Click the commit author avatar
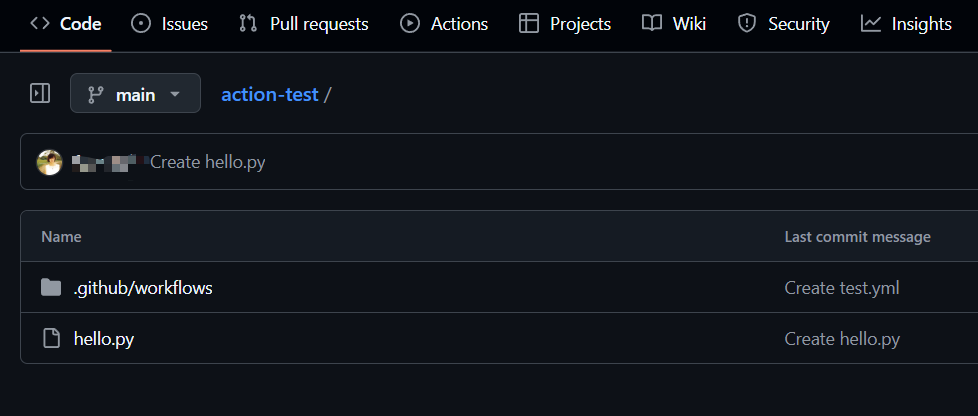Screen dimensions: 978x416 pyautogui.click(x=49, y=162)
